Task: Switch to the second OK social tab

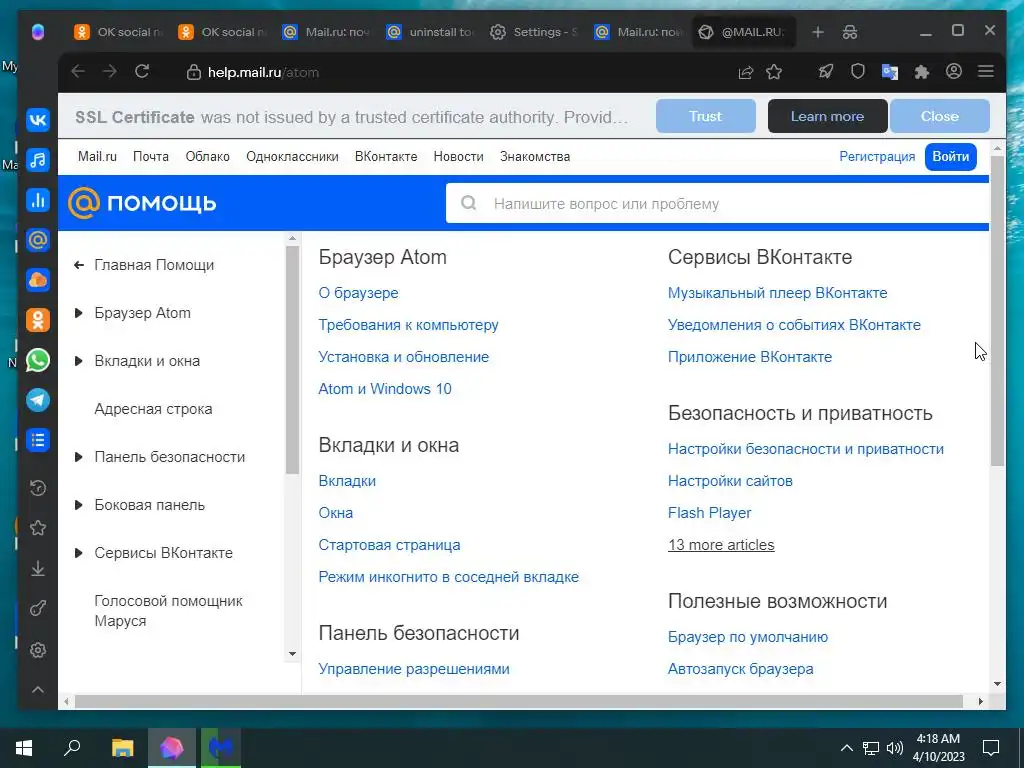Action: coord(221,32)
